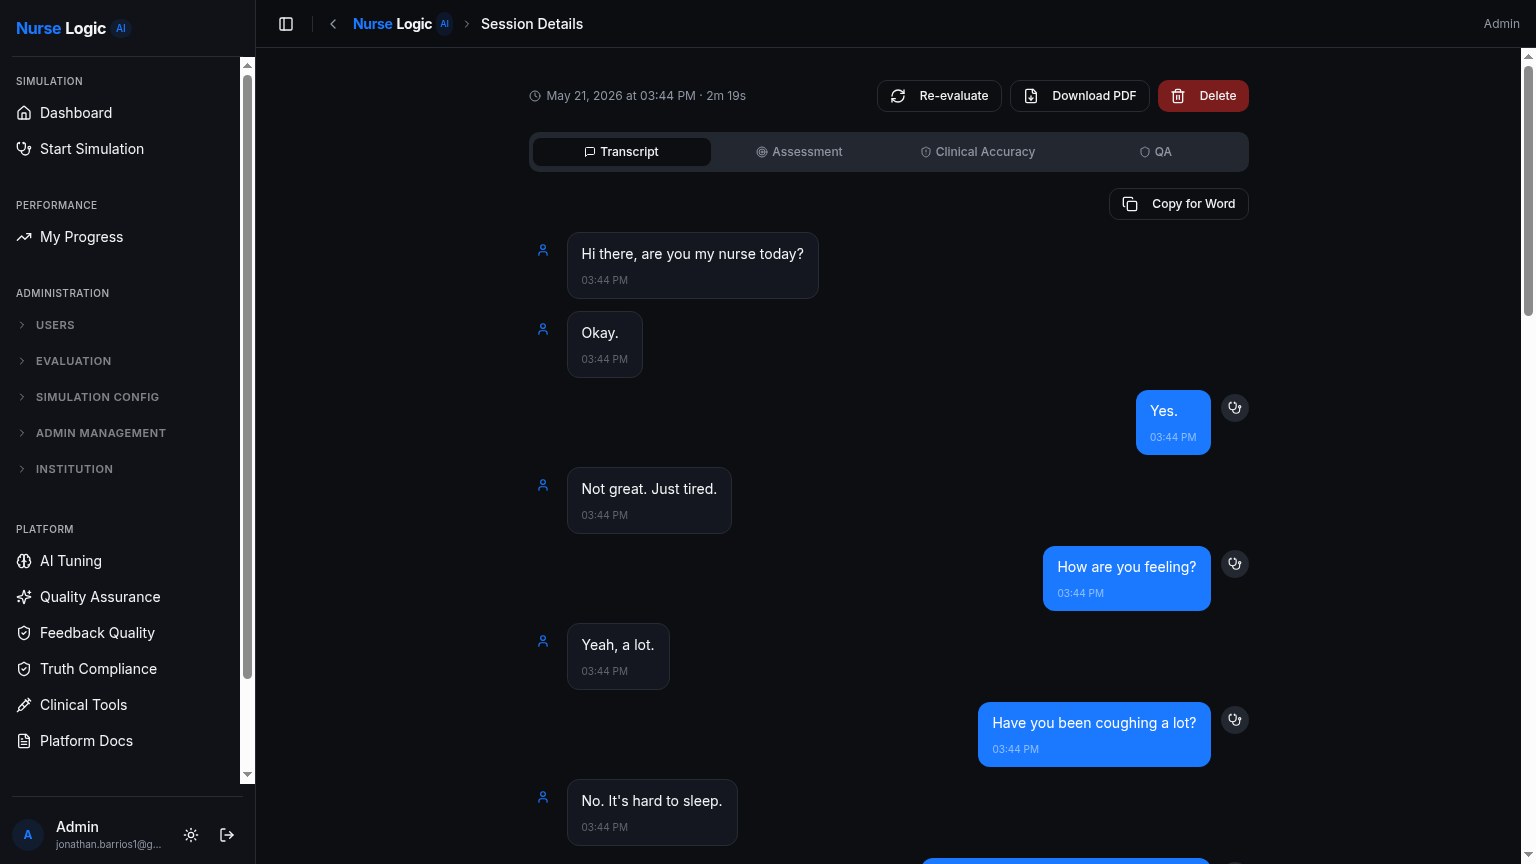Expand the ADMIN MANAGEMENT section
Screen dimensions: 1536x864
tap(120, 433)
